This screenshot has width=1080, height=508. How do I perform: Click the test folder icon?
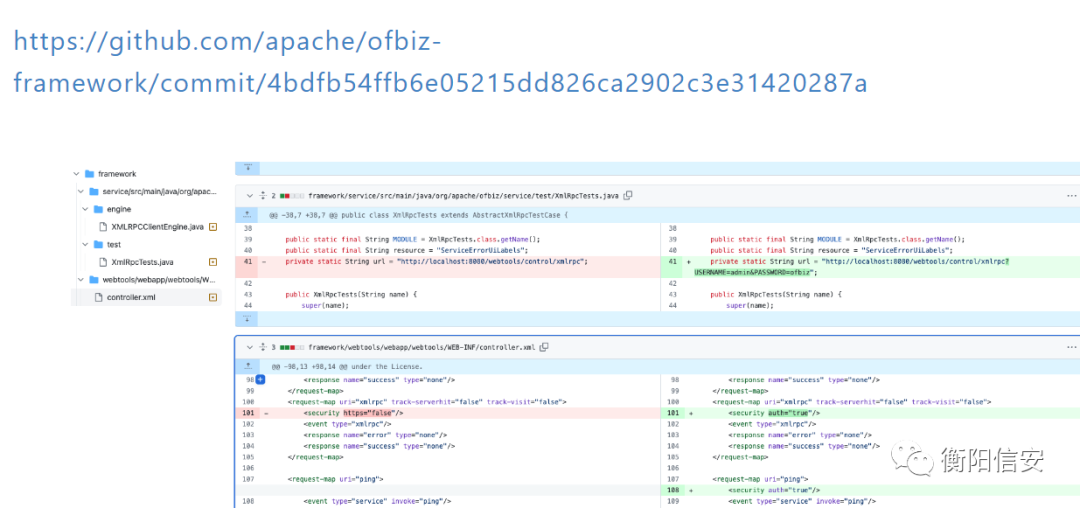coord(98,244)
